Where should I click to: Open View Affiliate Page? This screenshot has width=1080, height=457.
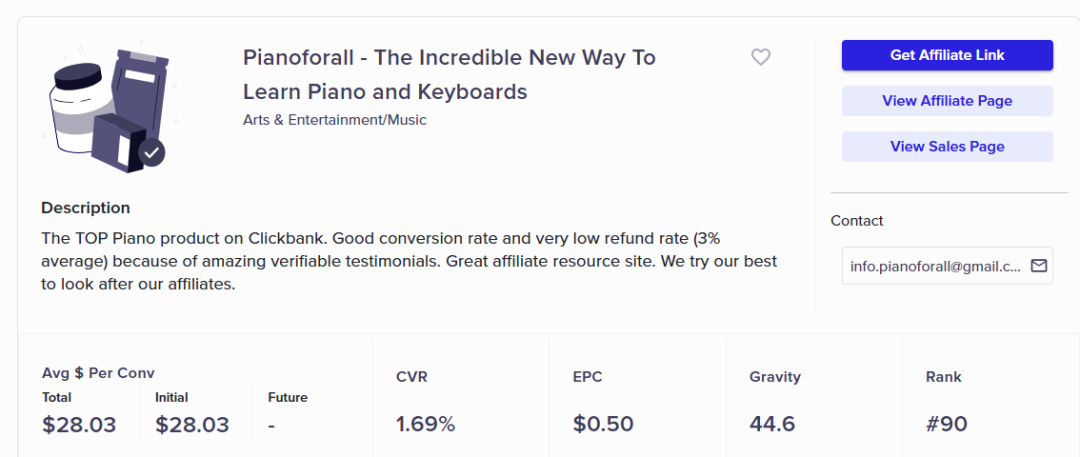947,101
